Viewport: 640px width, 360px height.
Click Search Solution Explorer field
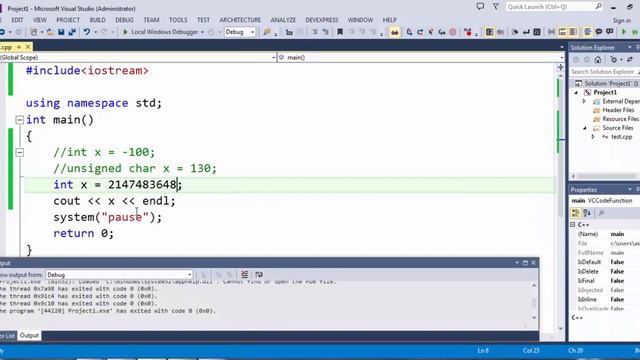tap(604, 72)
